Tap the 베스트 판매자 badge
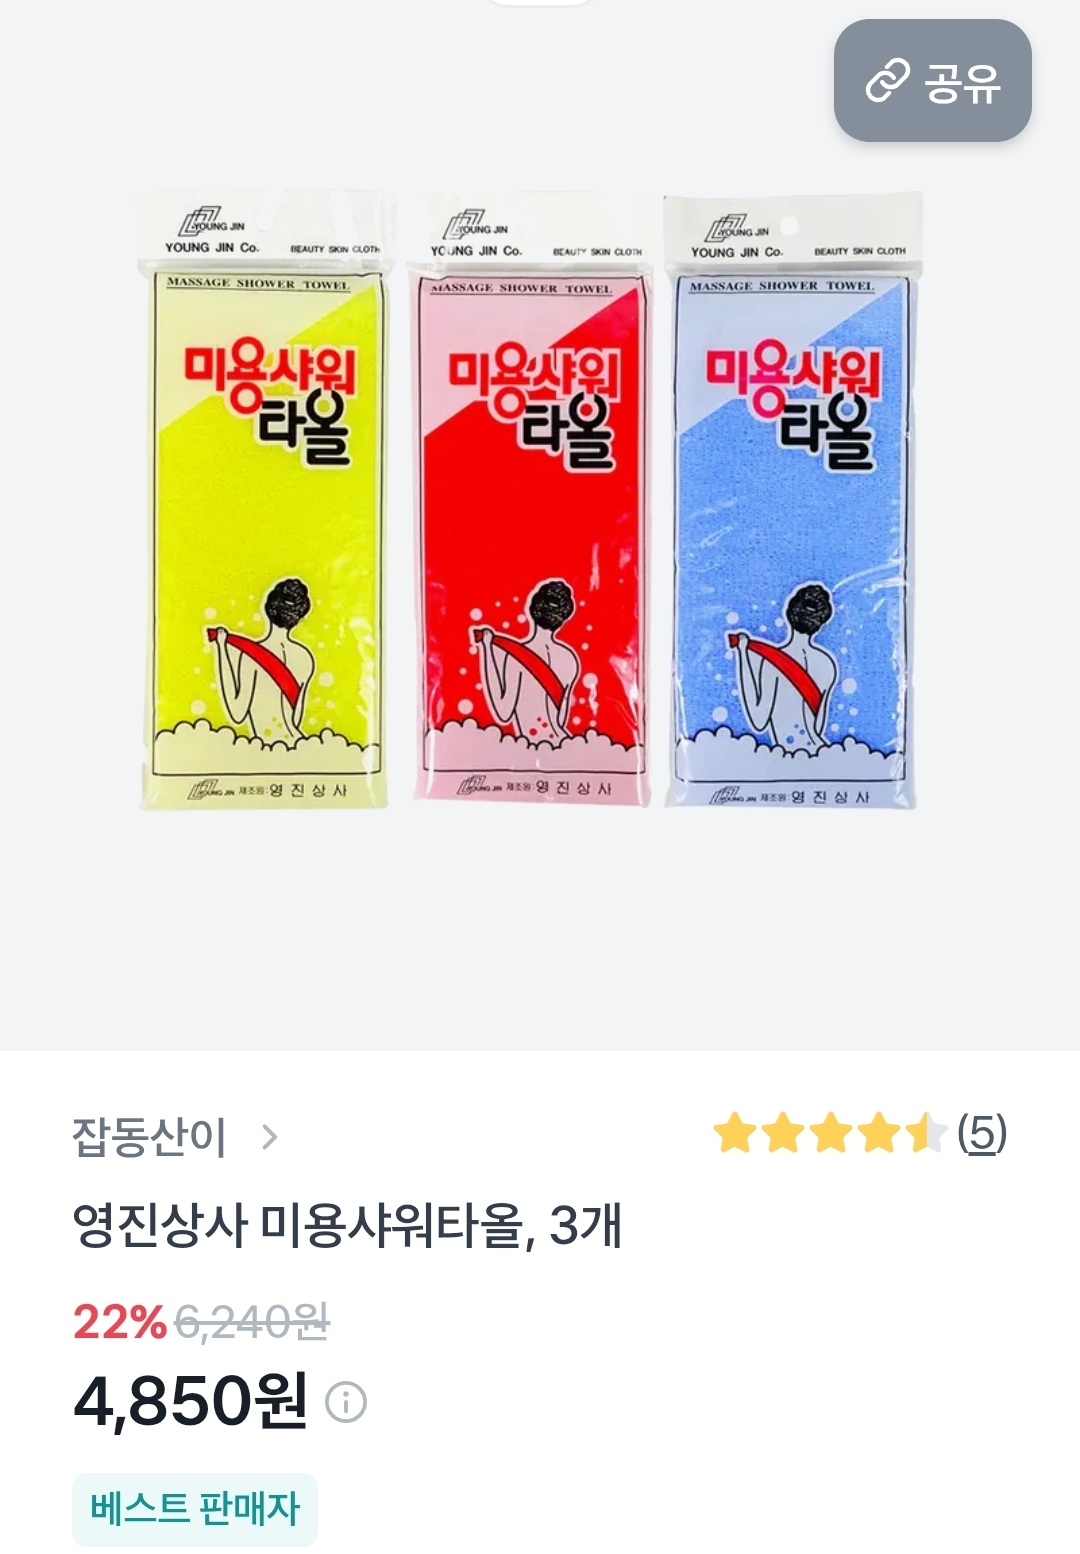Viewport: 1080px width, 1554px height. 195,1509
